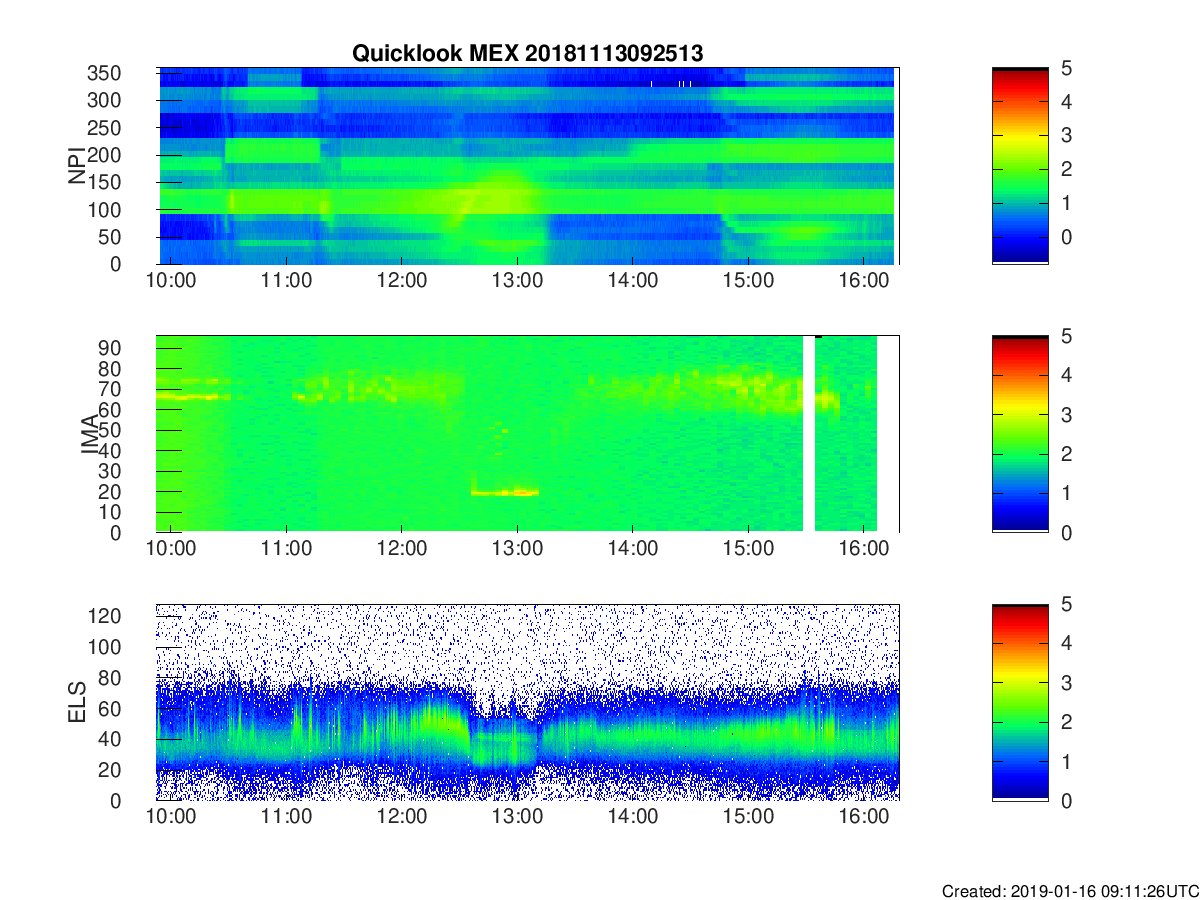1200x900 pixels.
Task: Click the 16:00 time label under the ELS panel
Action: pyautogui.click(x=864, y=817)
